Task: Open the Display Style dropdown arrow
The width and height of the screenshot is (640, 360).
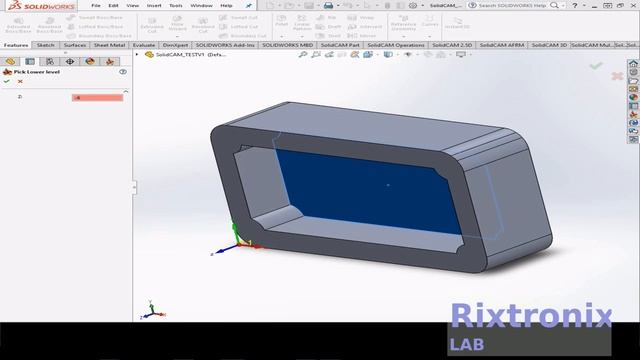Action: pos(397,54)
